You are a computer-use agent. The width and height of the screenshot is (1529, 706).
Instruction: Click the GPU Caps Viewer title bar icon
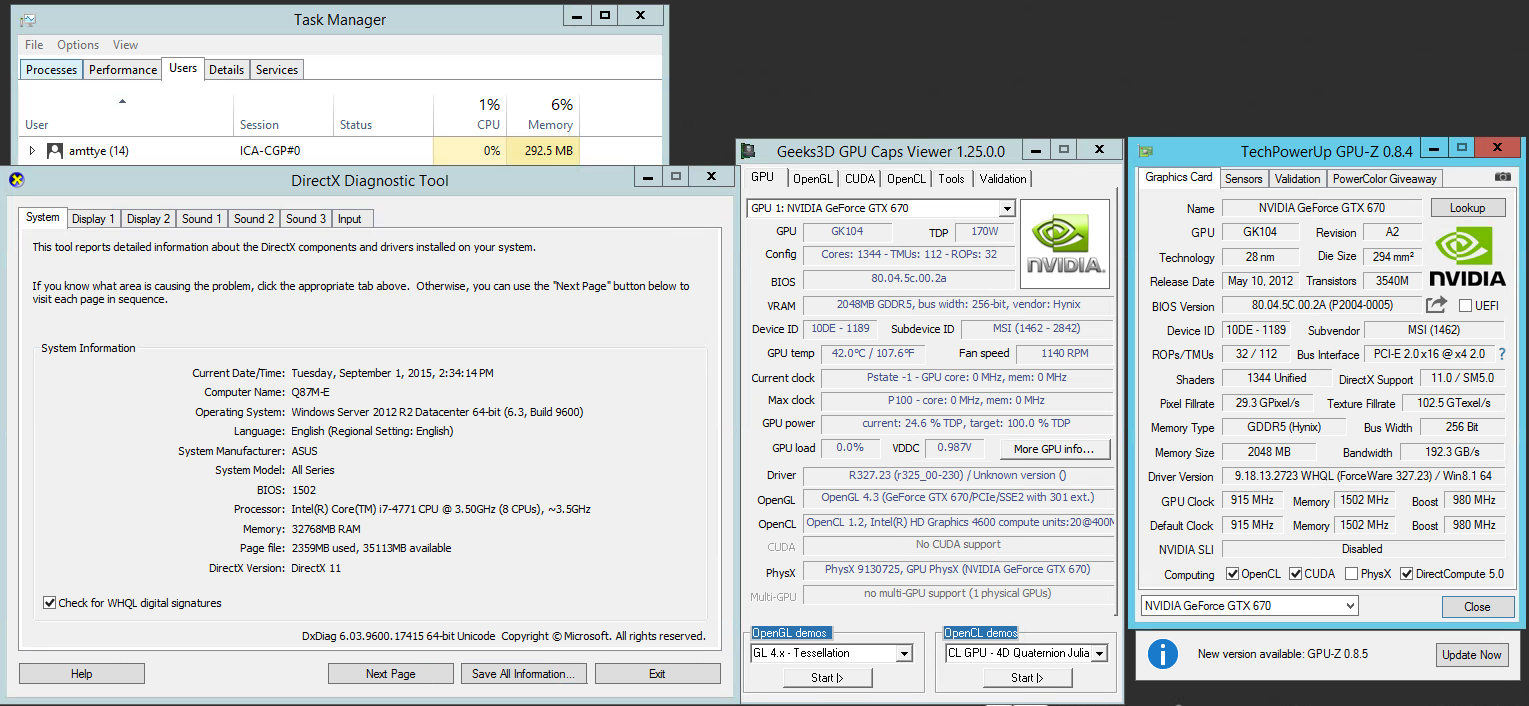748,152
